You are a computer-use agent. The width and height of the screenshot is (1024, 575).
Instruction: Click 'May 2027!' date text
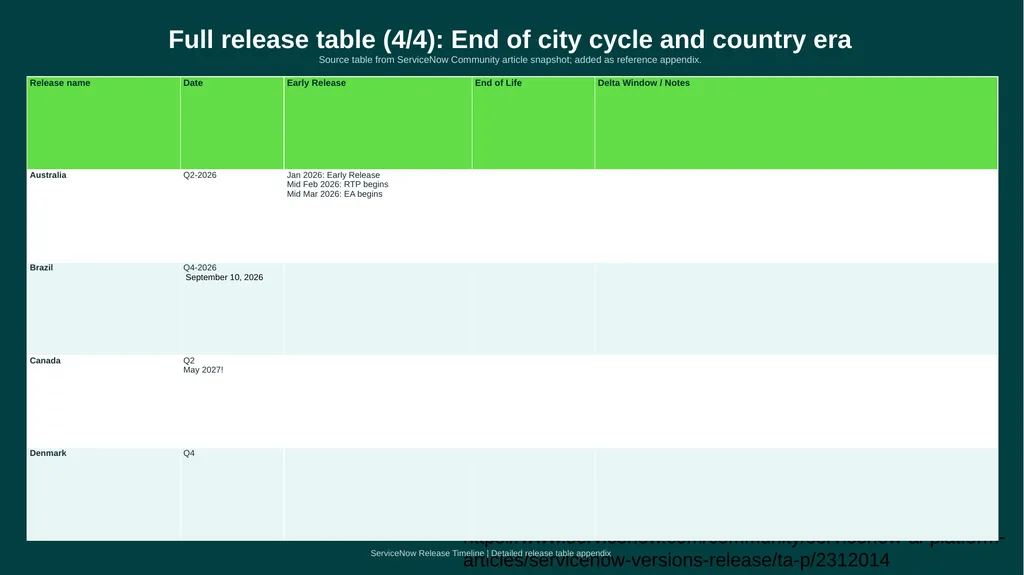203,370
